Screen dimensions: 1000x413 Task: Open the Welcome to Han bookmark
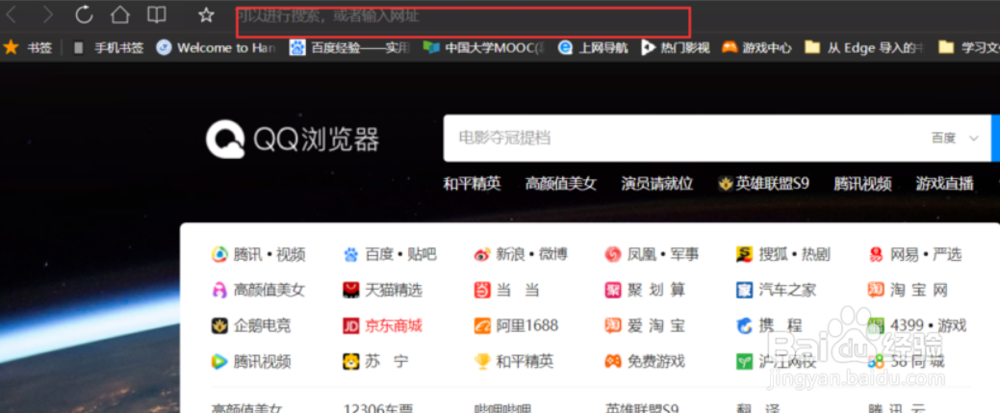pos(216,48)
